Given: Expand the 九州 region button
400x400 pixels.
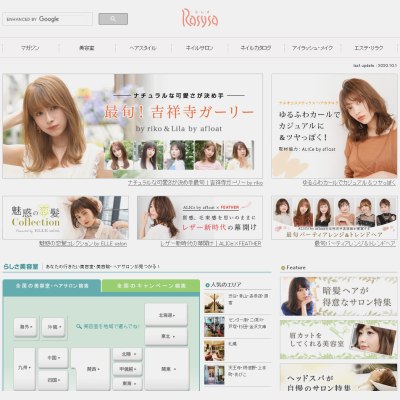Looking at the screenshot, I should click(x=24, y=368).
